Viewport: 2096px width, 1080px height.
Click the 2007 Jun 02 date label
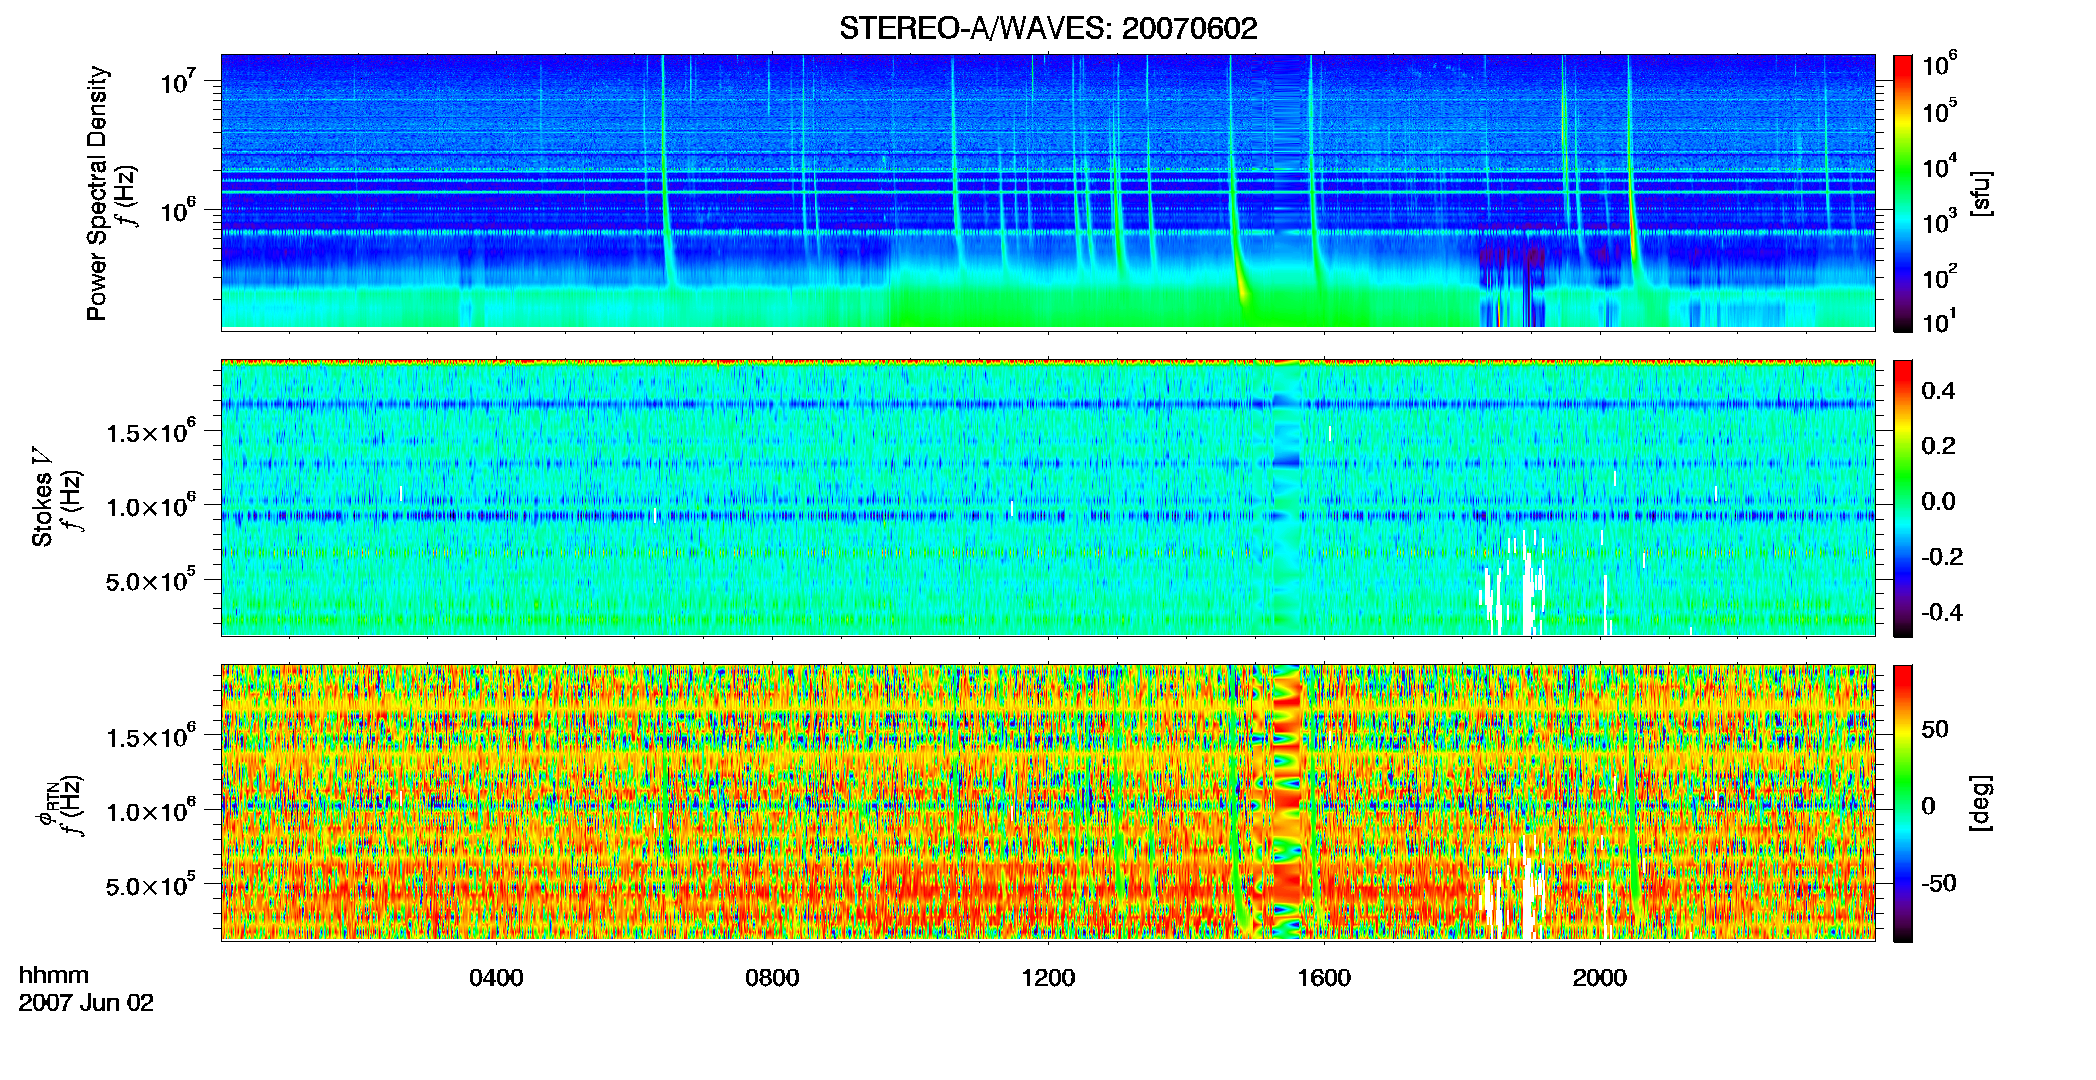coord(86,1003)
